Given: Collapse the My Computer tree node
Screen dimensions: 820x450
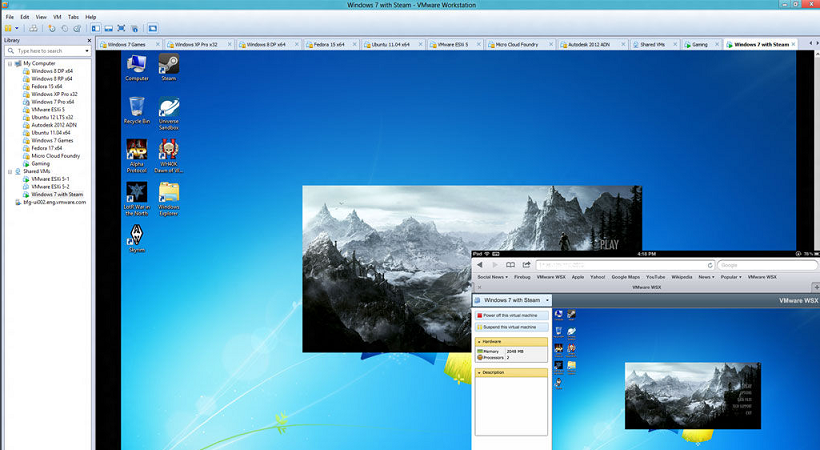Looking at the screenshot, I should click(x=10, y=63).
